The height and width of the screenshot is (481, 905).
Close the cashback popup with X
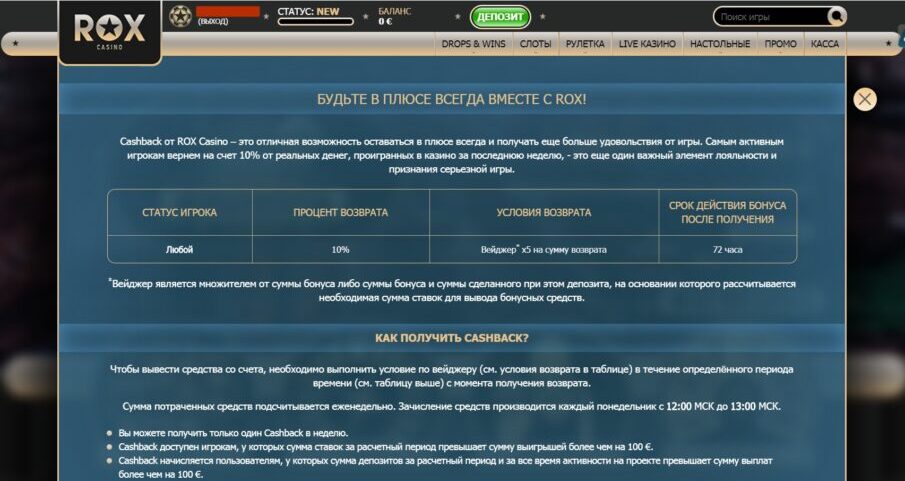click(x=865, y=99)
